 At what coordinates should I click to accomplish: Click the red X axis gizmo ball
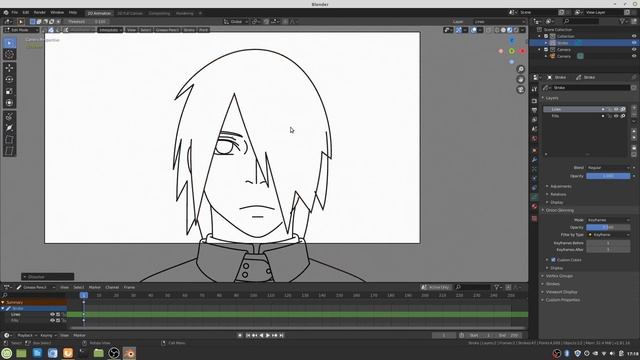[x=522, y=51]
